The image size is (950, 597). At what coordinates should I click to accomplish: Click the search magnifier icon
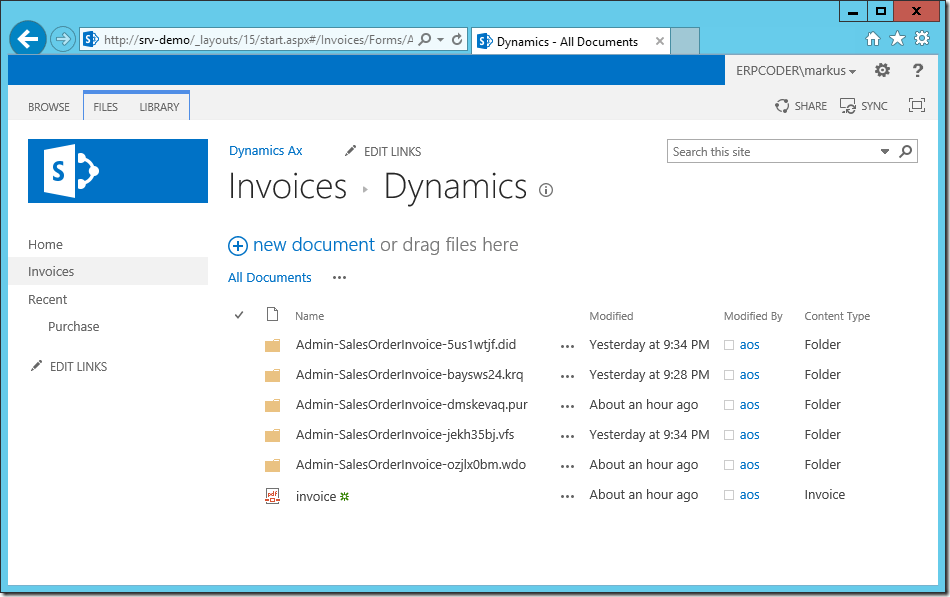905,150
